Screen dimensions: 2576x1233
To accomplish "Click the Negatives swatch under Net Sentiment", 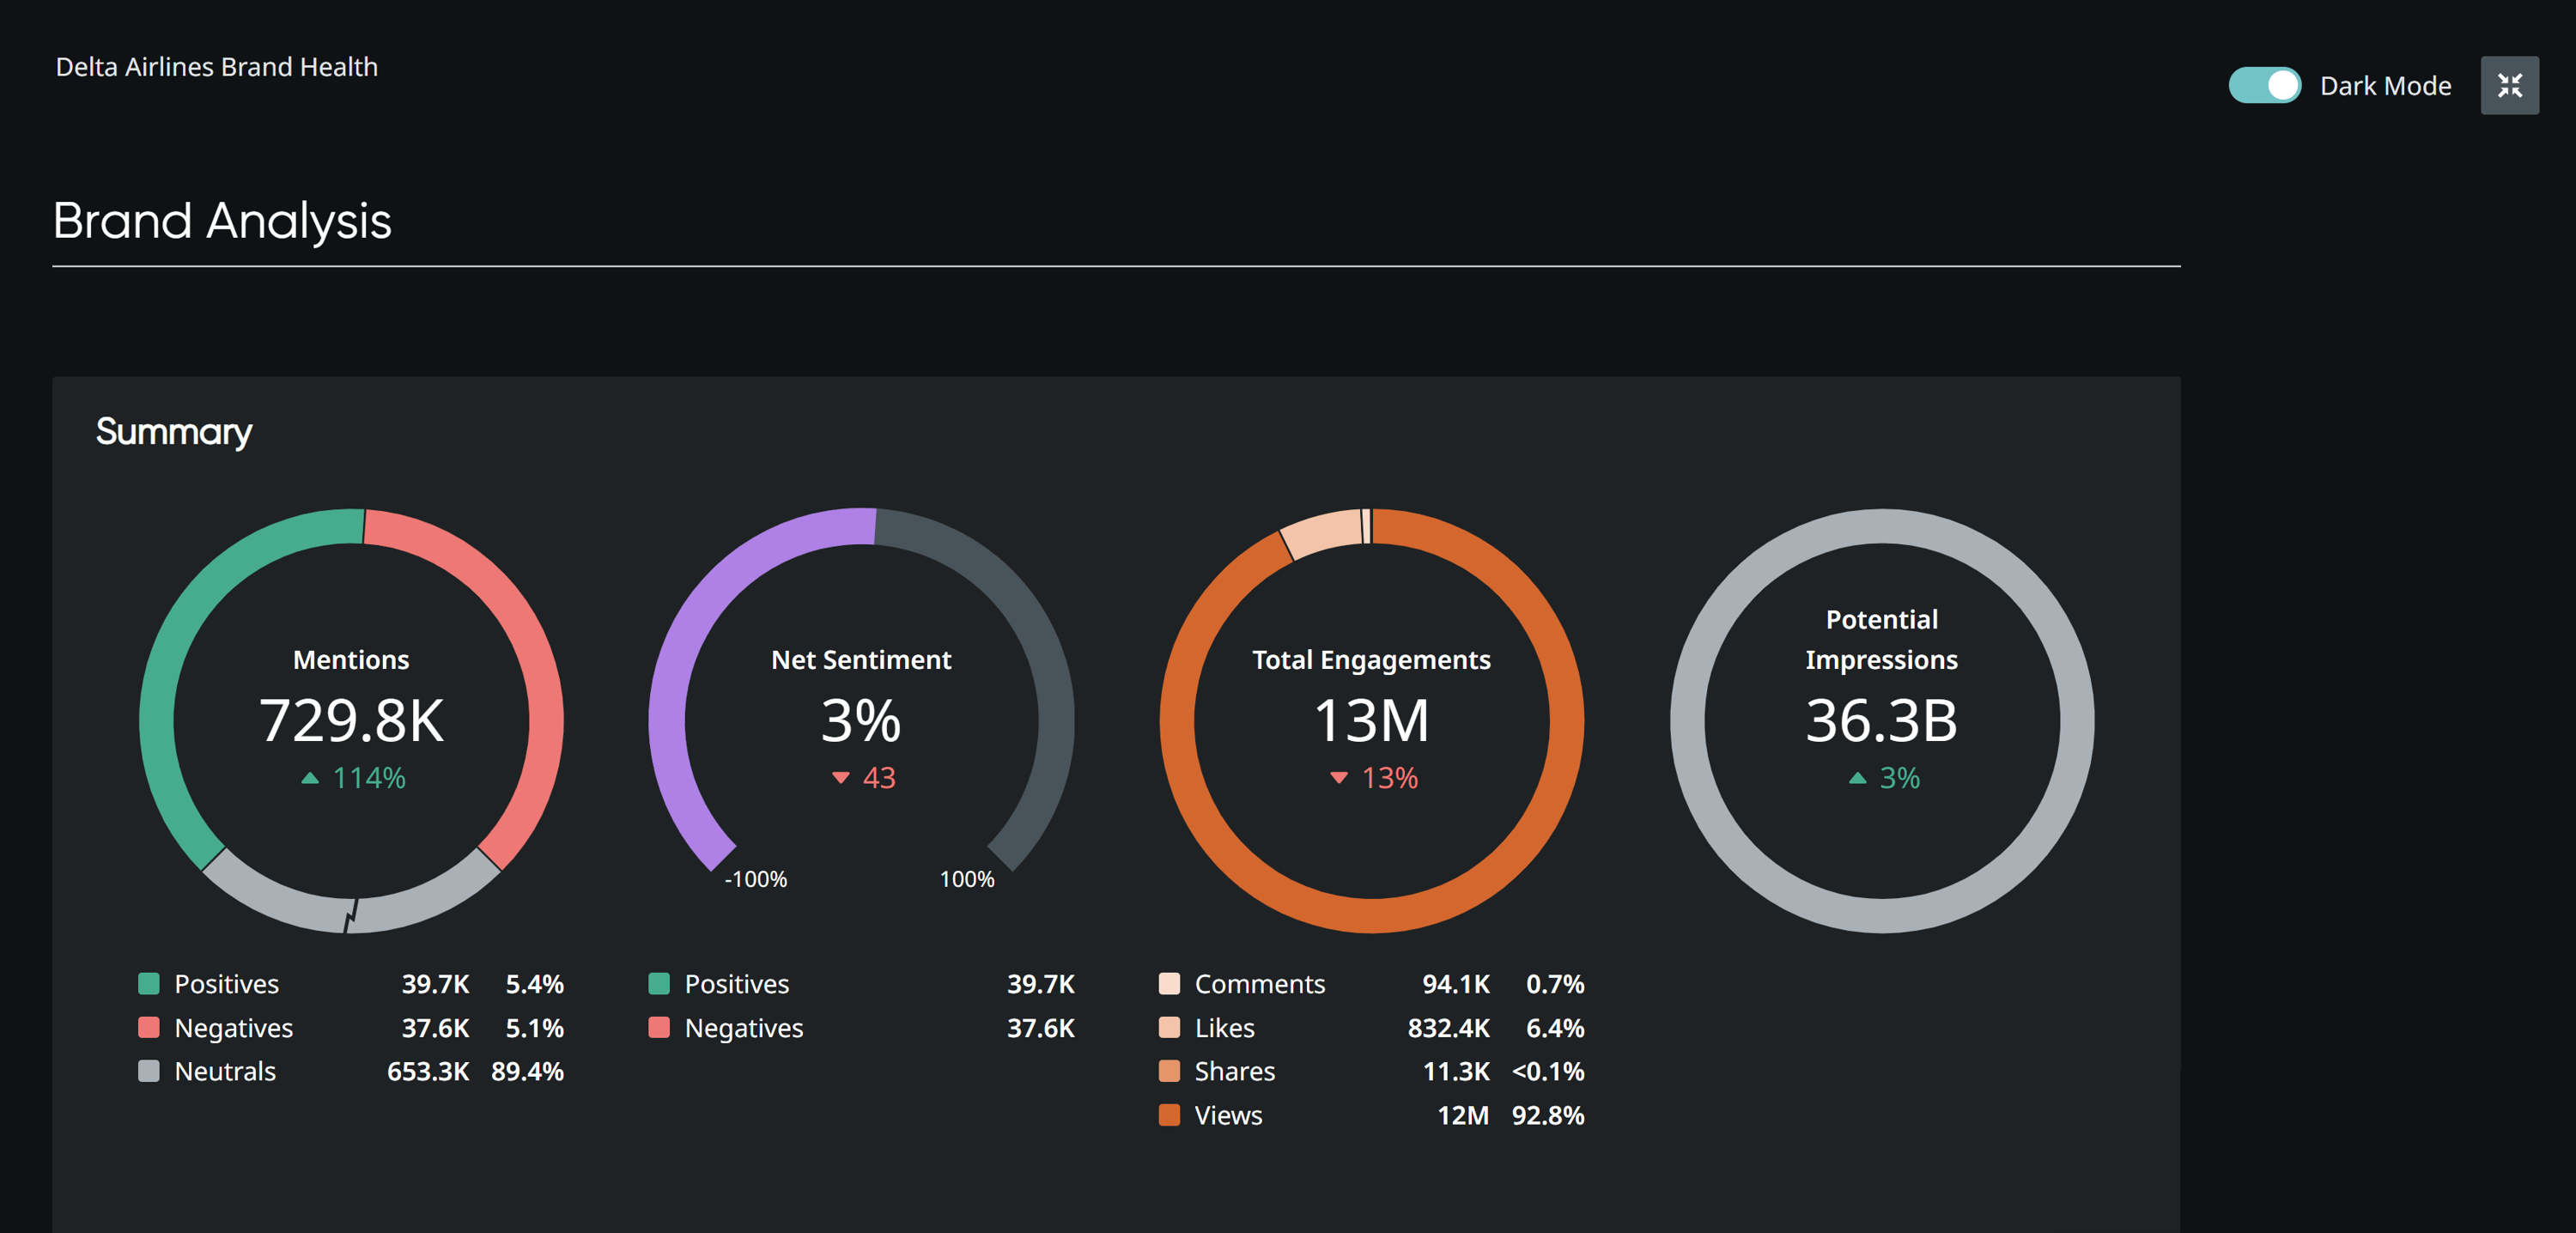I will point(659,1027).
